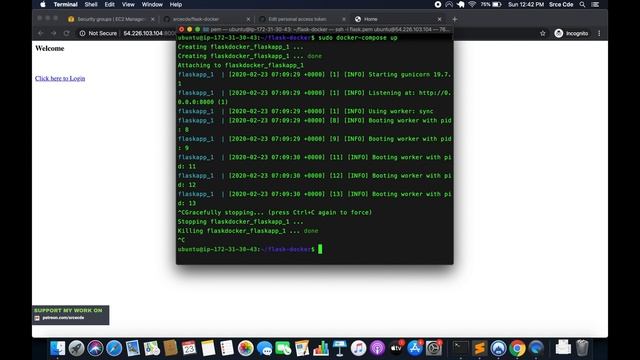Go forward in the browser
Screen dimensions: 640x360
(x=53, y=33)
